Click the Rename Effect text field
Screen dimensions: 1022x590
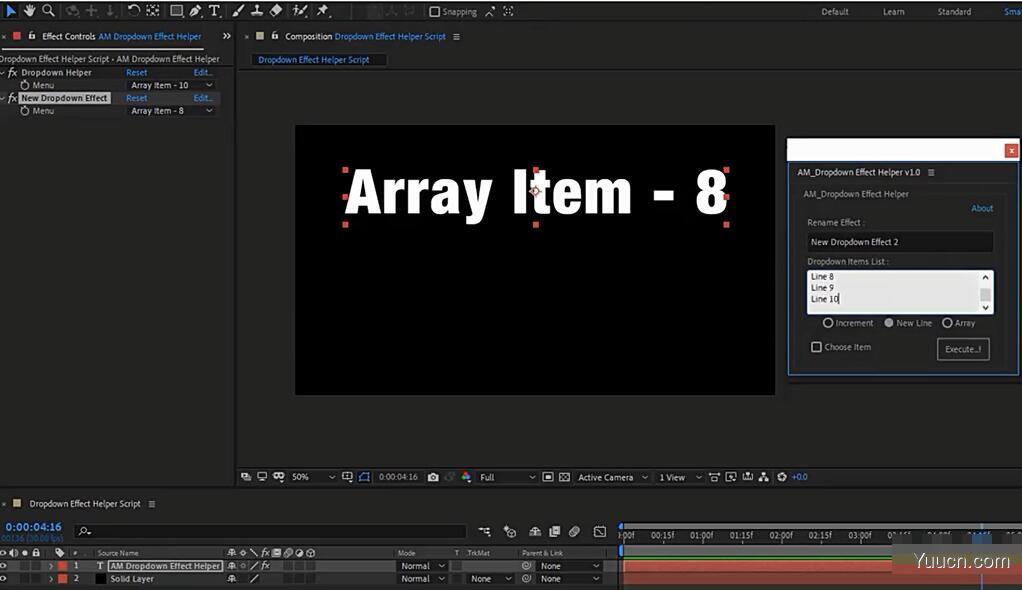point(899,242)
